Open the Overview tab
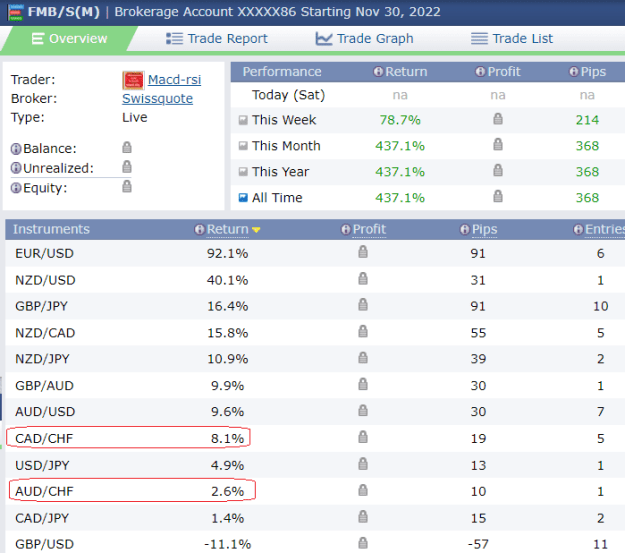Screen dimensions: 625x553 69,39
